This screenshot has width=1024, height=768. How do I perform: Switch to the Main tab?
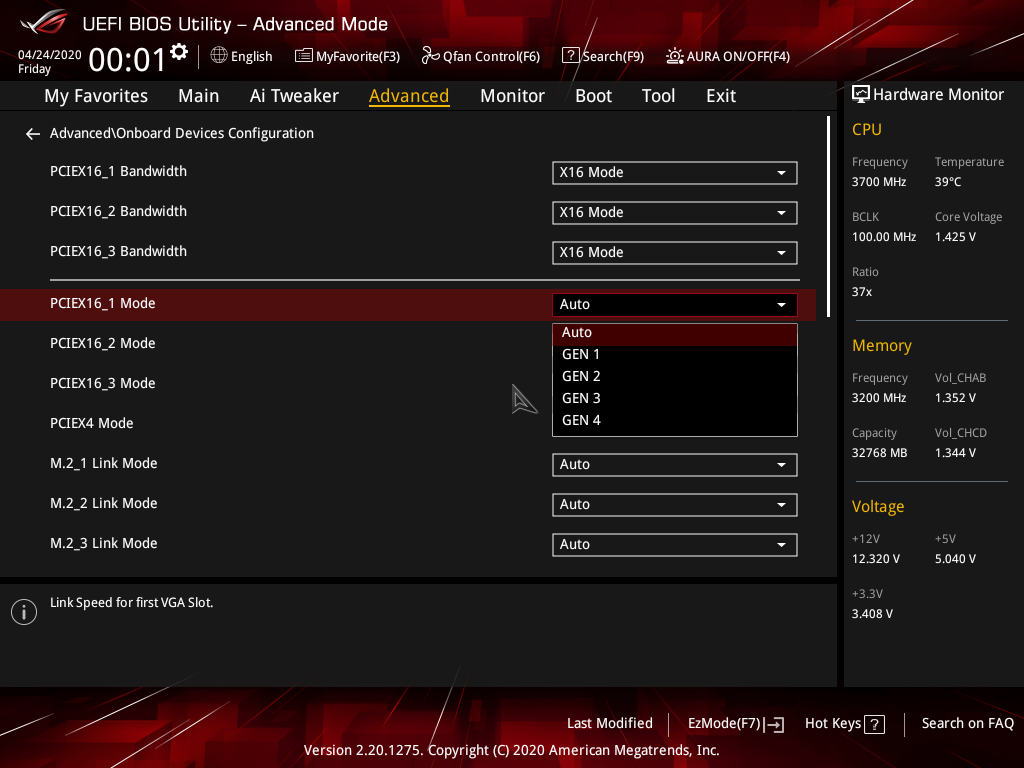pos(199,96)
